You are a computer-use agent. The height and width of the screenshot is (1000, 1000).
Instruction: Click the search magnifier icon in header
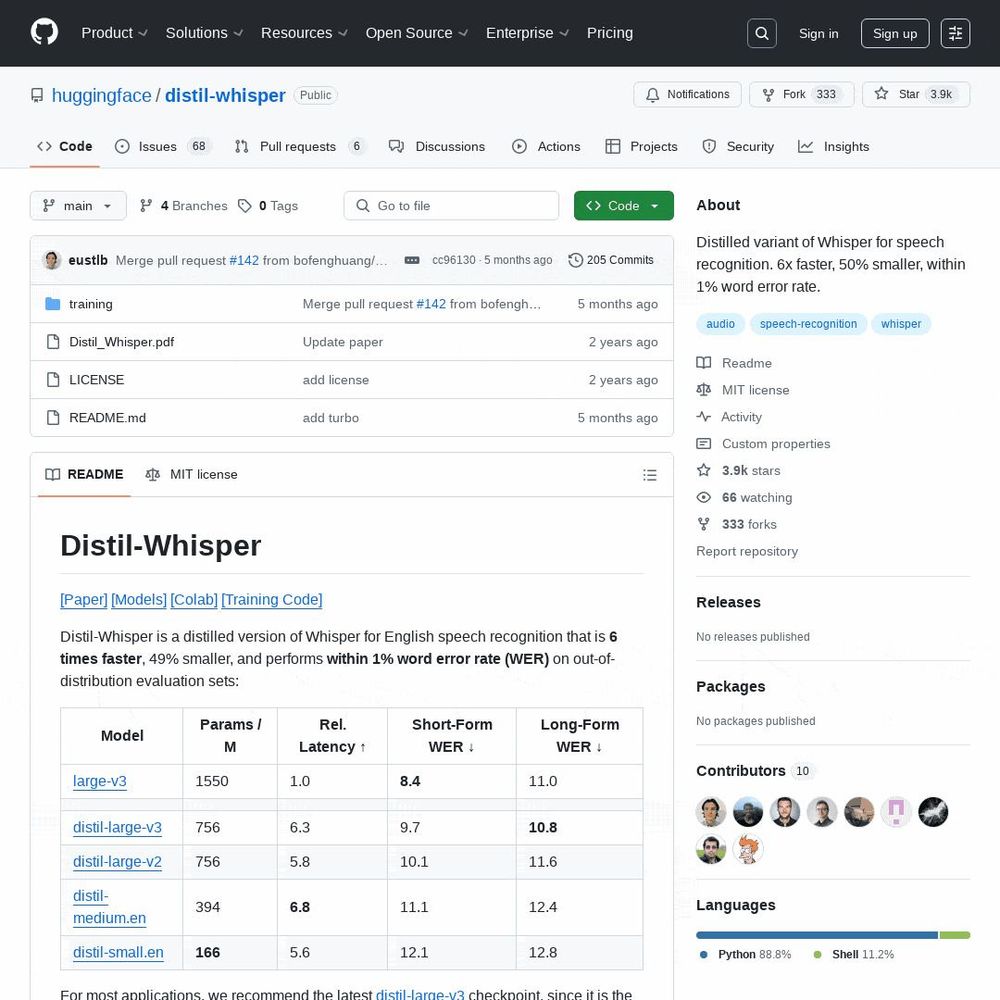point(761,33)
